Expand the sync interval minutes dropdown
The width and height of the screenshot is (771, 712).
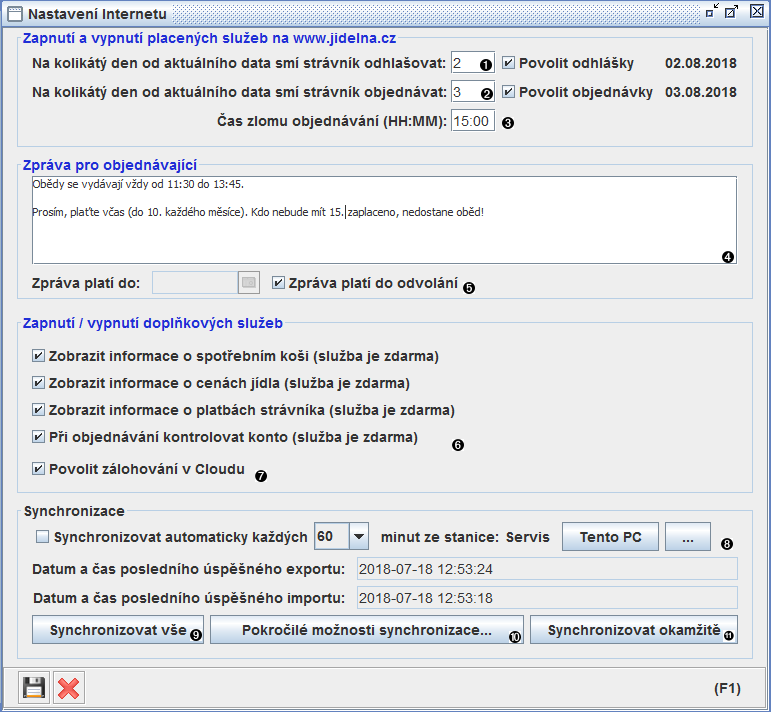click(x=359, y=537)
